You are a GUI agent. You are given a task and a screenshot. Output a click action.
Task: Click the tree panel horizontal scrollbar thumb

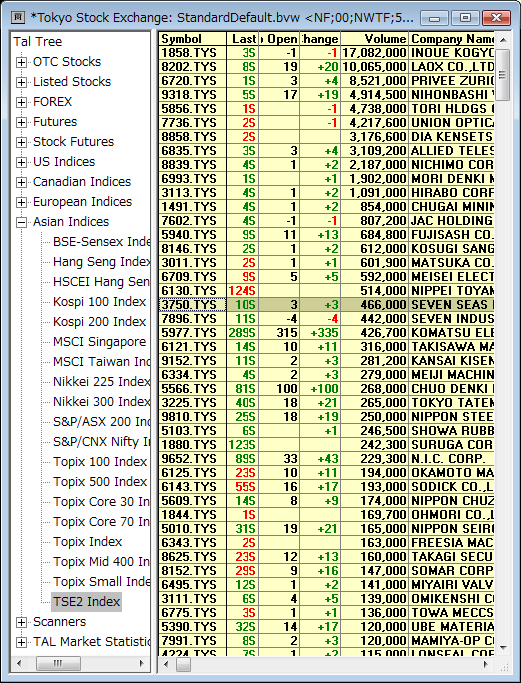click(x=58, y=663)
